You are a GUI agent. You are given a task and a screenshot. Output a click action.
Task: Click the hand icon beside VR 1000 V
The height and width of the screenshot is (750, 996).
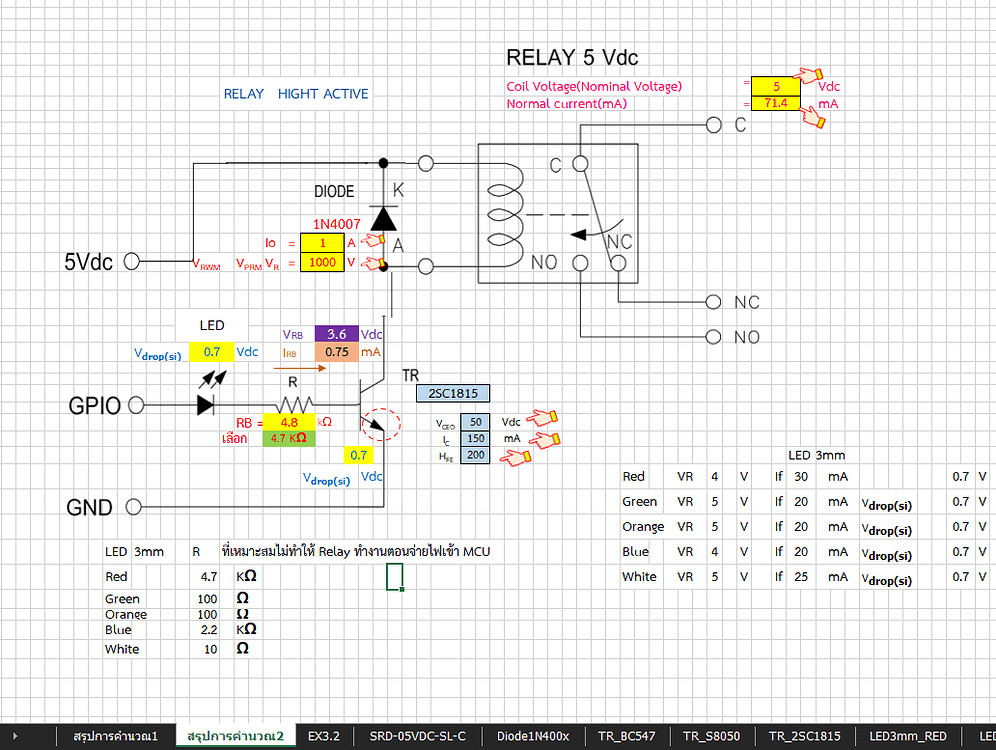tap(374, 263)
